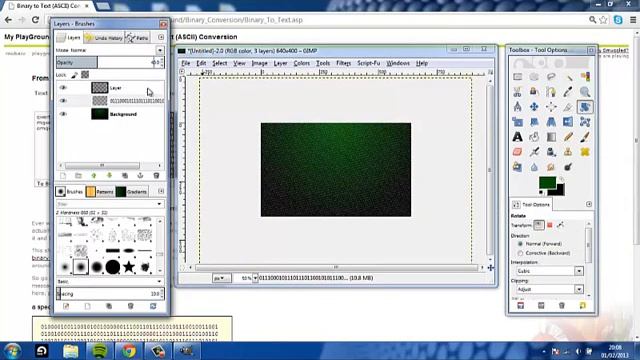The height and width of the screenshot is (360, 640).
Task: Select the Free Select lasso tool
Action: click(551, 77)
